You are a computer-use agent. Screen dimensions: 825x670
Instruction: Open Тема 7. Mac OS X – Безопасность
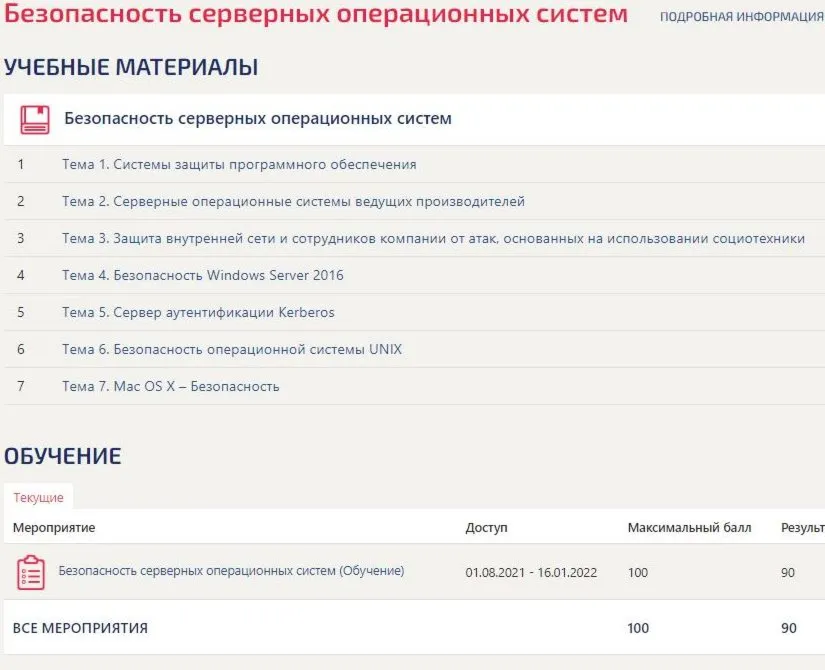tap(170, 386)
